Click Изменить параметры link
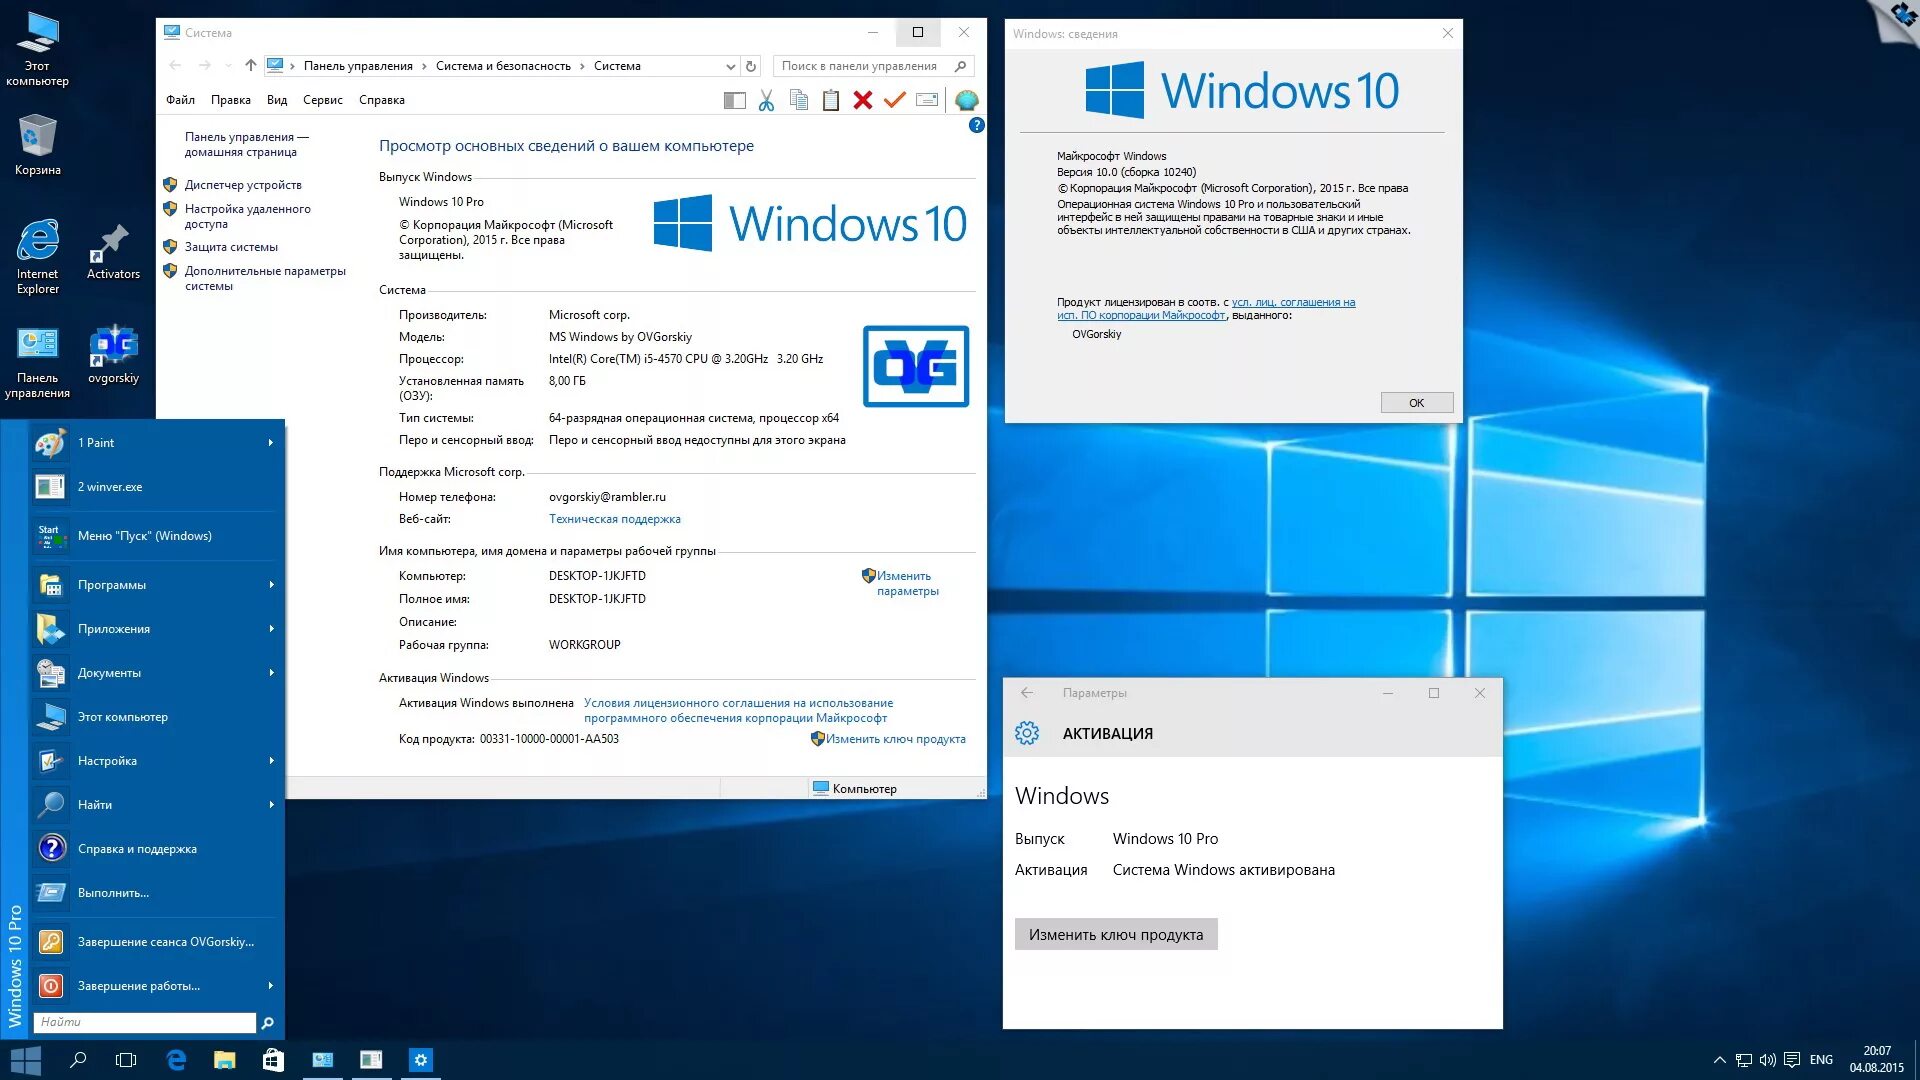This screenshot has width=1920, height=1080. (x=907, y=583)
